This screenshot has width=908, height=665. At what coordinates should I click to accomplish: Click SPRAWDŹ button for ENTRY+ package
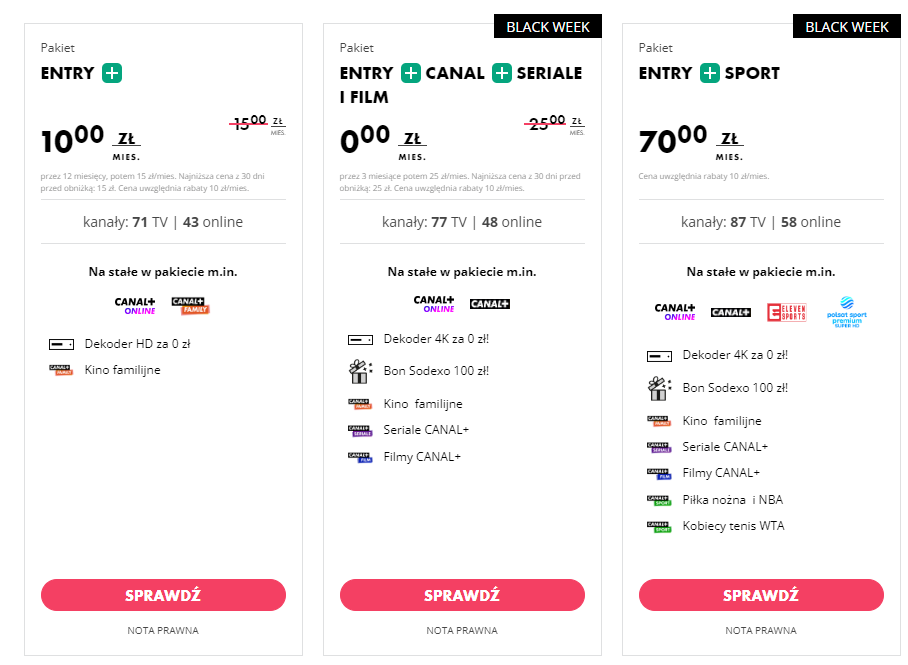pyautogui.click(x=163, y=595)
